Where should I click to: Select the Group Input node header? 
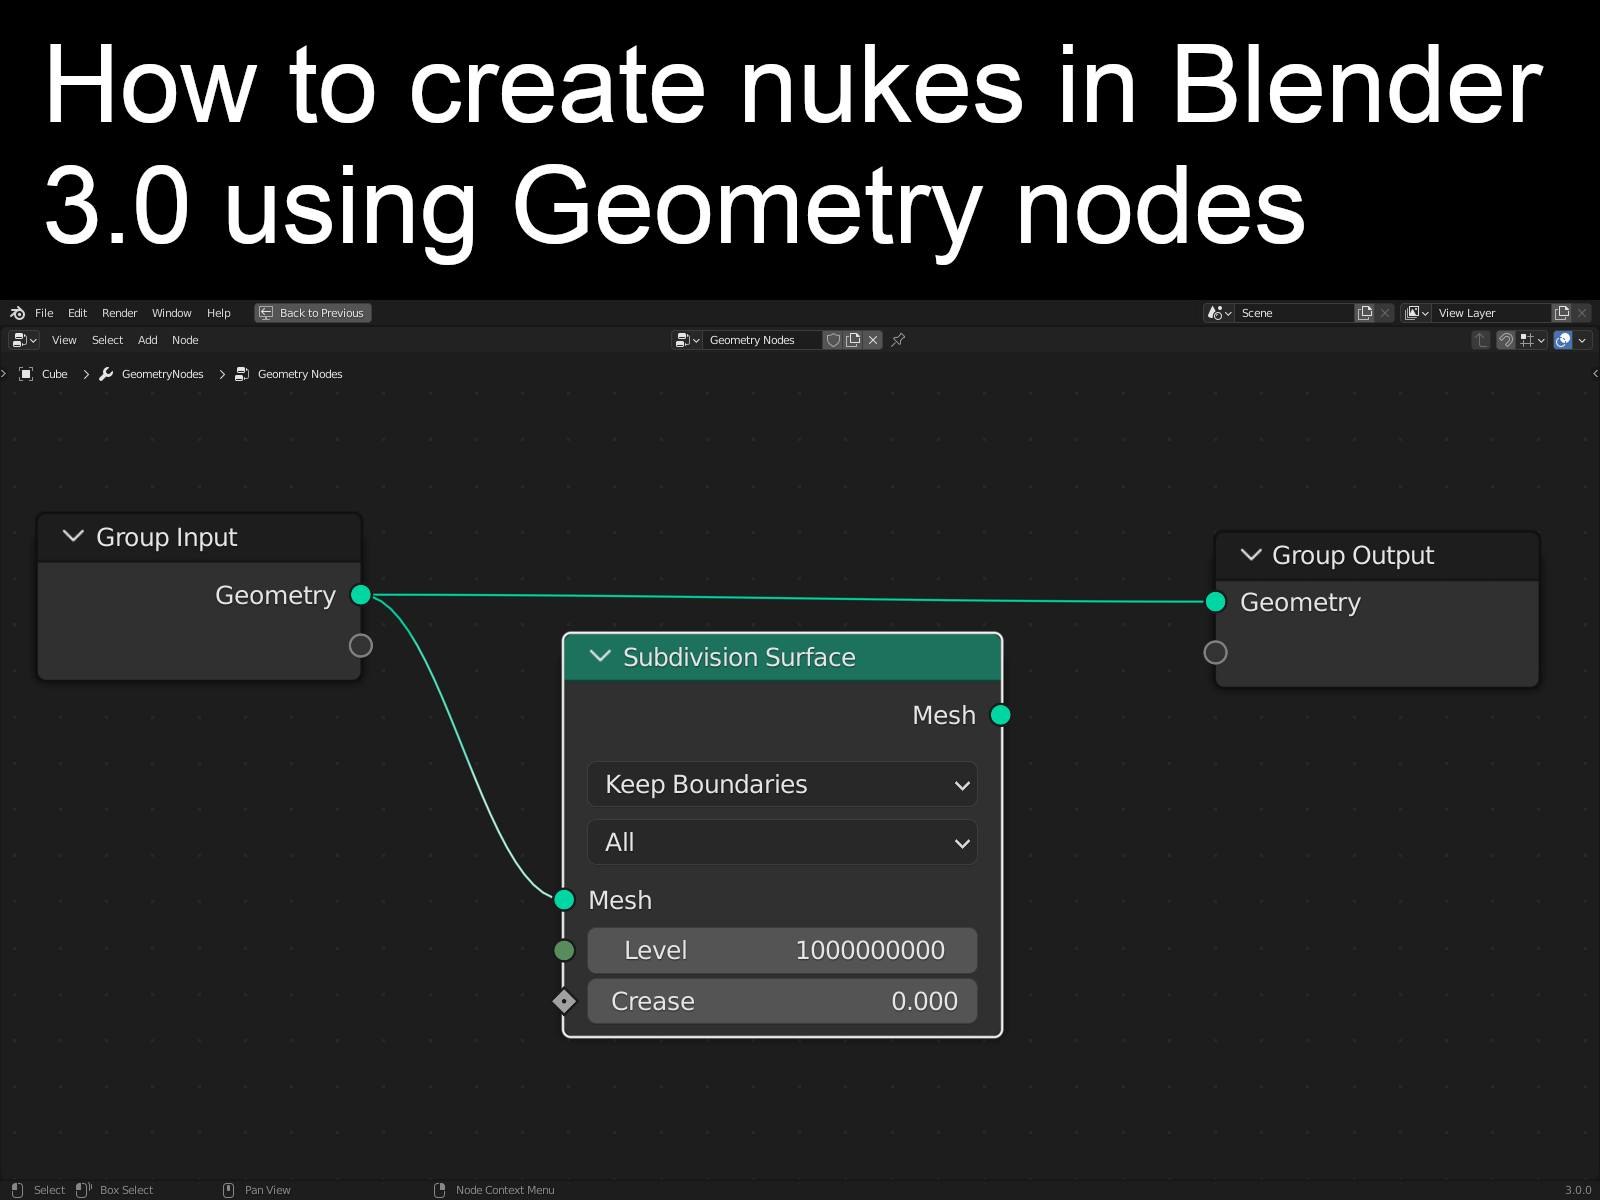(199, 537)
